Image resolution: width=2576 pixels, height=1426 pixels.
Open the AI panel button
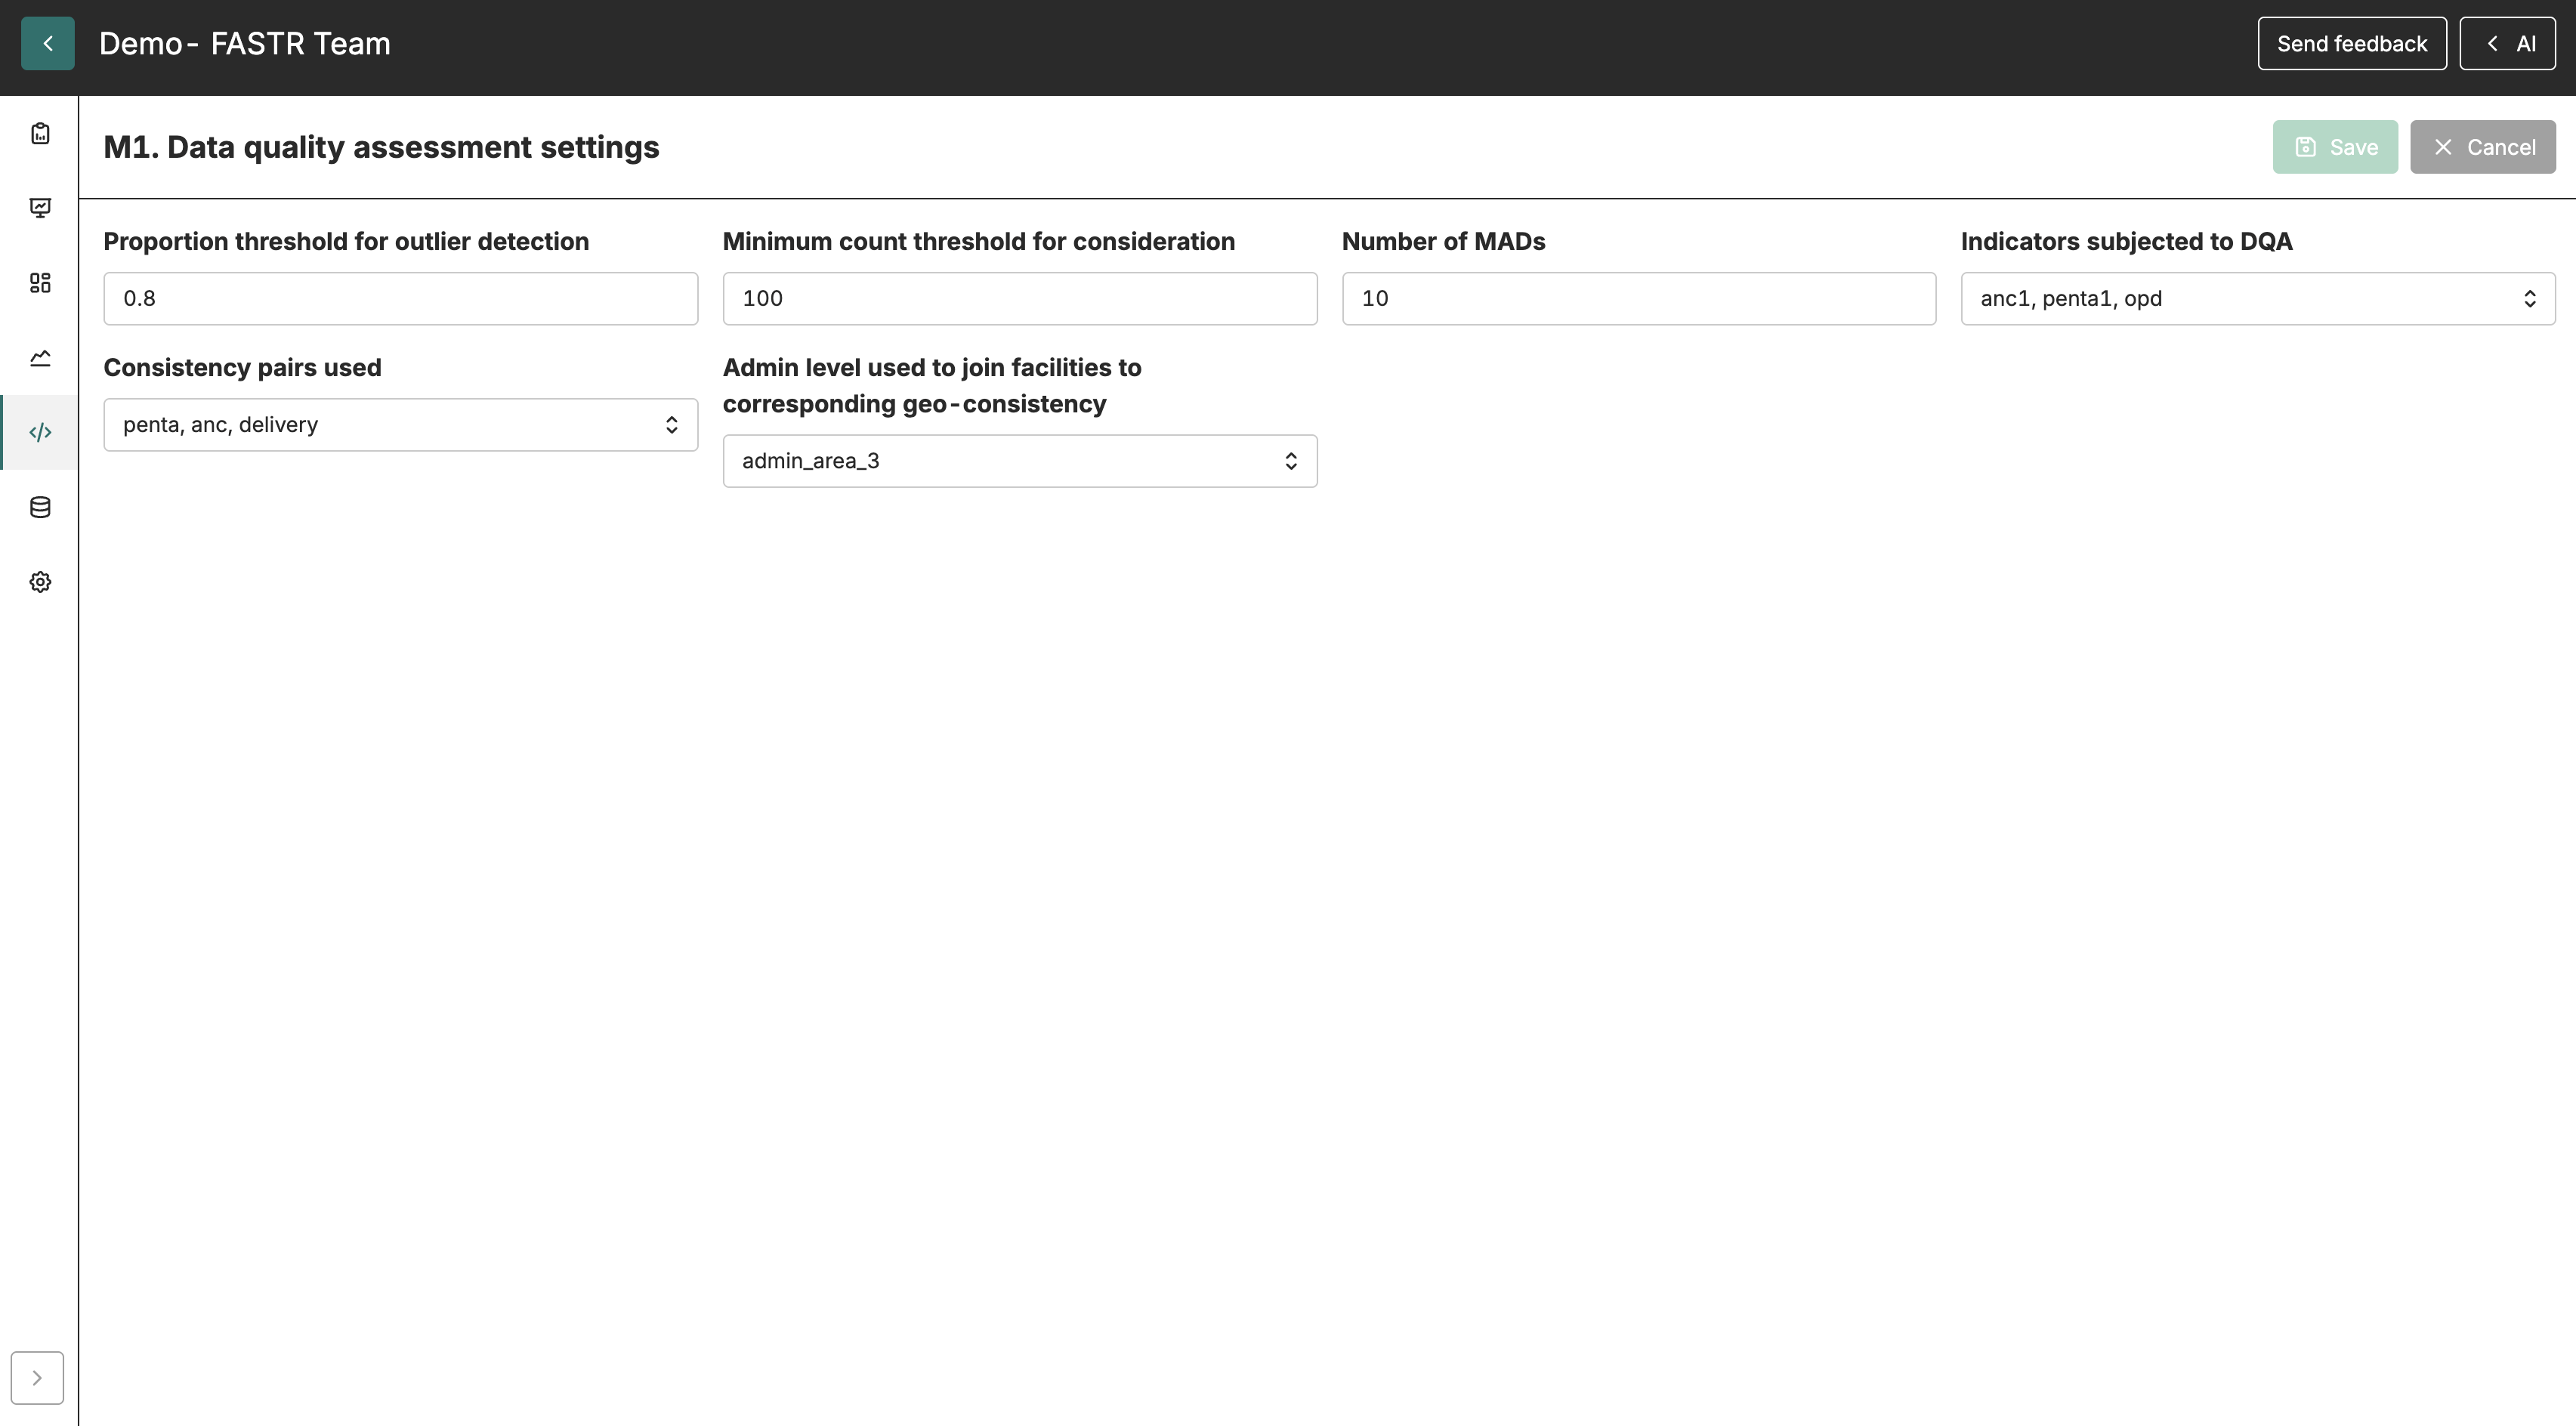(x=2507, y=43)
